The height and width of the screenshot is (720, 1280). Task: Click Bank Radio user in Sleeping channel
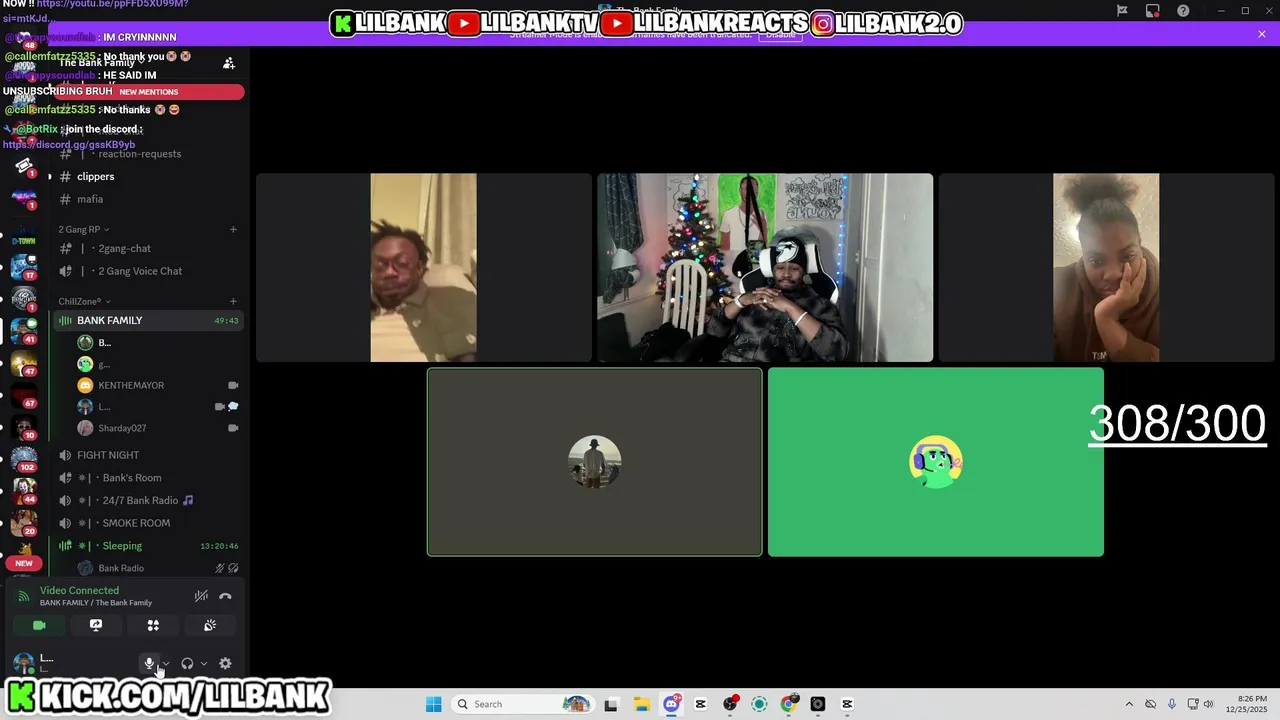click(121, 568)
